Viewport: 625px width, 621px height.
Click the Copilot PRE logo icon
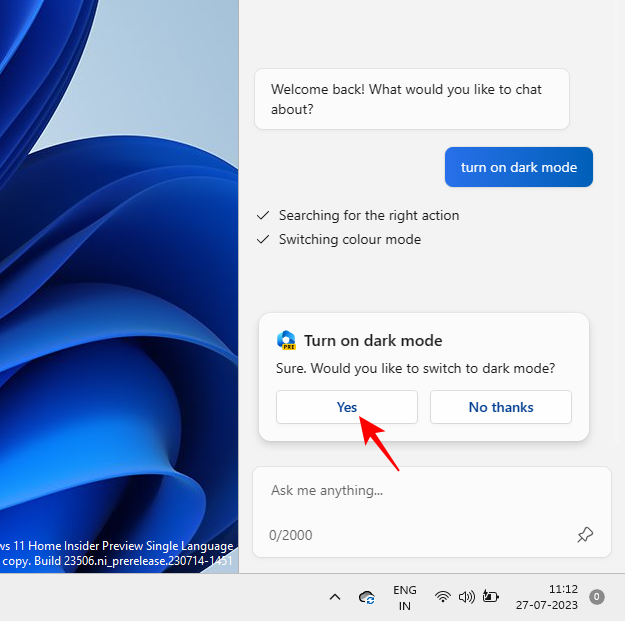point(286,340)
